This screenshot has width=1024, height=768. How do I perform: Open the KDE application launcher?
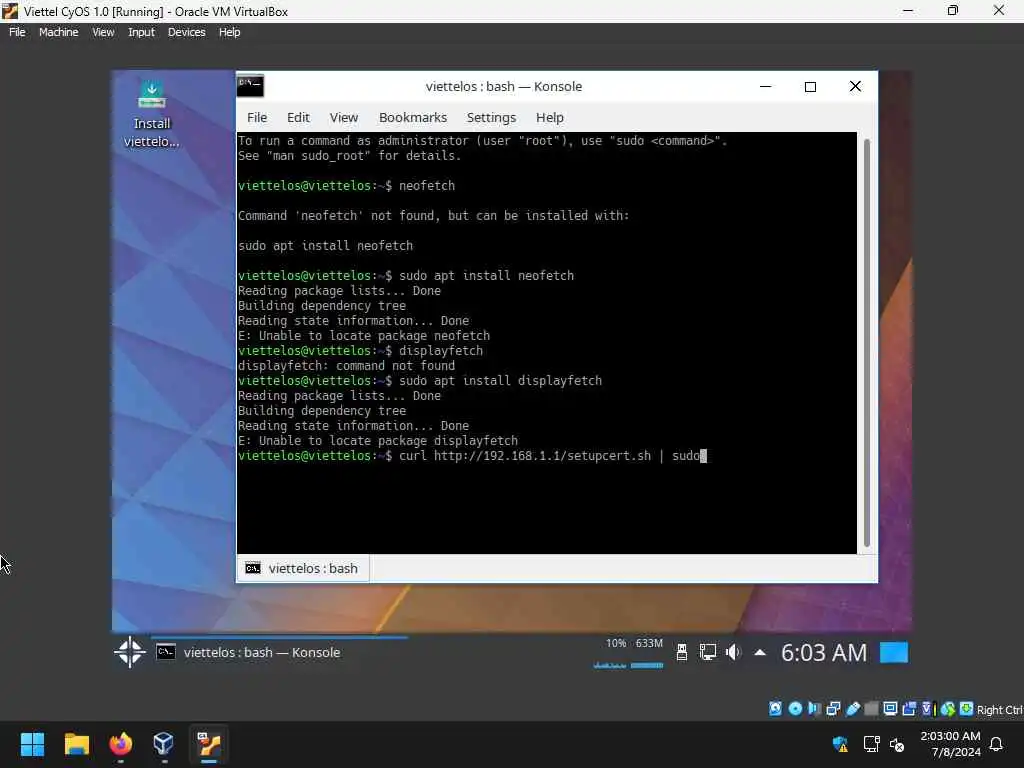(x=130, y=652)
